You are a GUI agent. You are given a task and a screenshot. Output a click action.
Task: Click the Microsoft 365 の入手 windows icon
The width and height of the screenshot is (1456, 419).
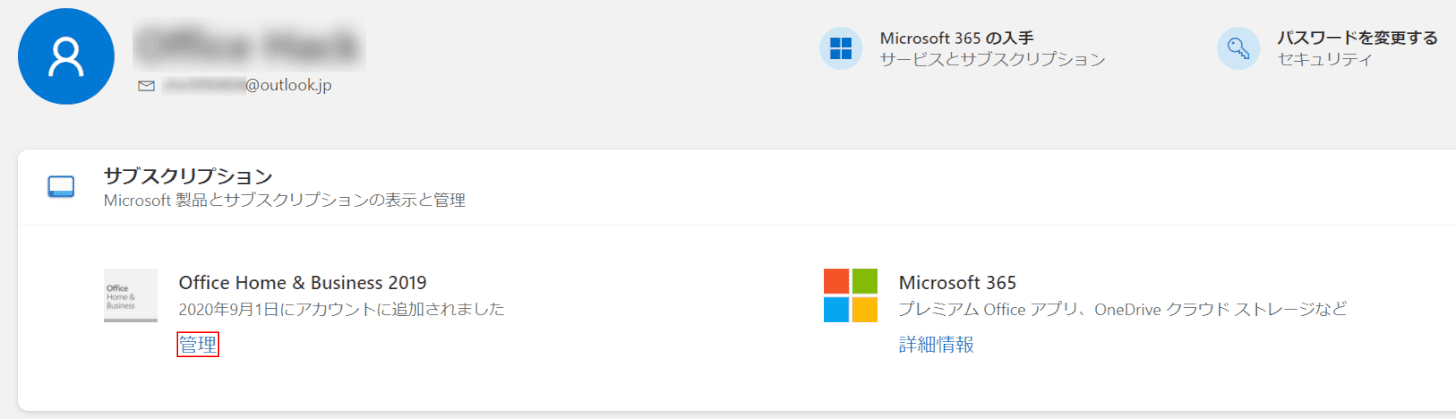(840, 48)
